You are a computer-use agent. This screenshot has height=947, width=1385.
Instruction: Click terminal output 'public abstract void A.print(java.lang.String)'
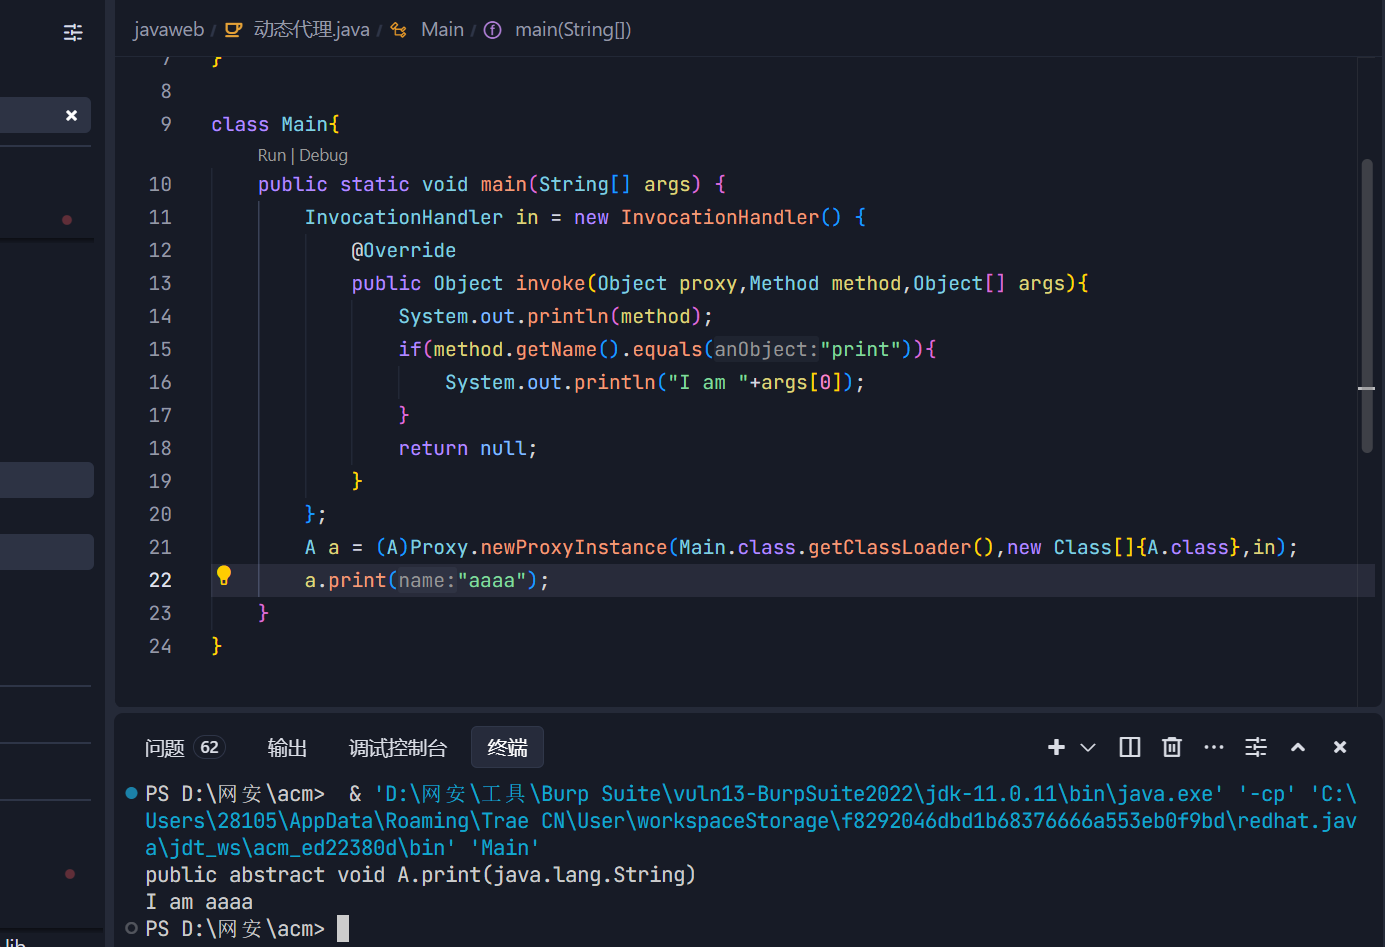(420, 875)
